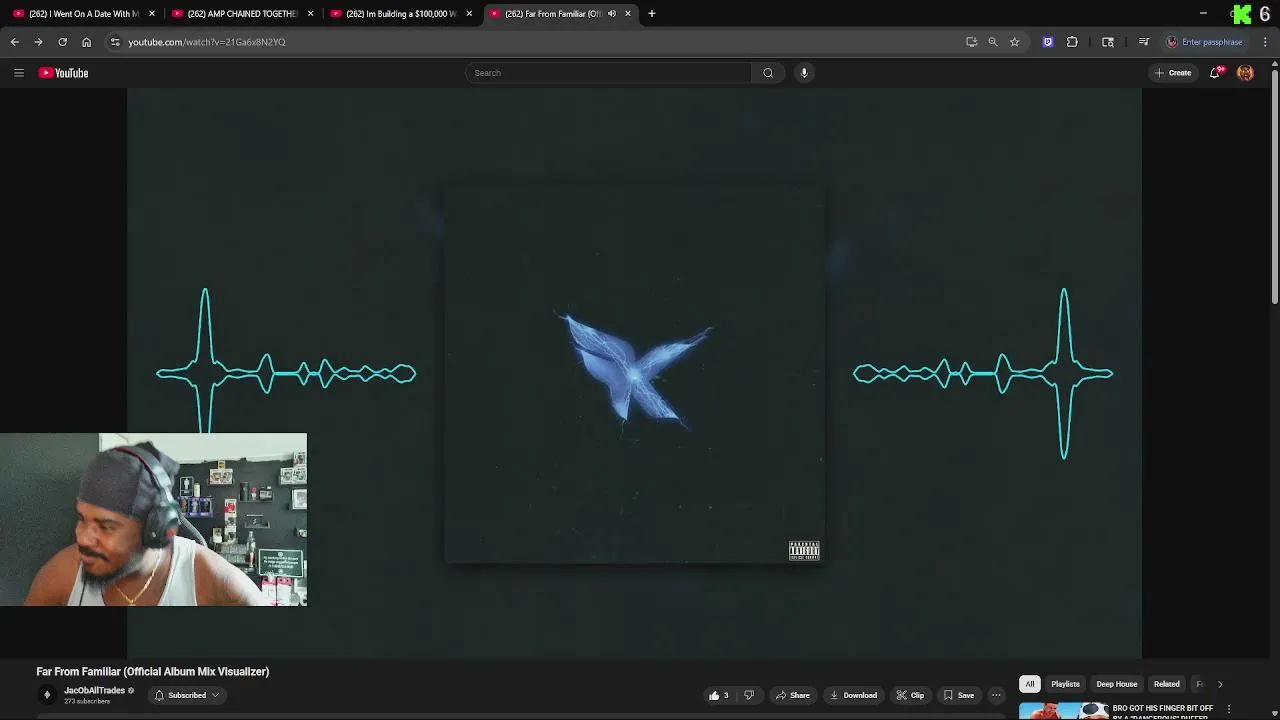Screen dimensions: 1280x720
Task: Open media controls in browser toolbar
Action: pos(1144,42)
